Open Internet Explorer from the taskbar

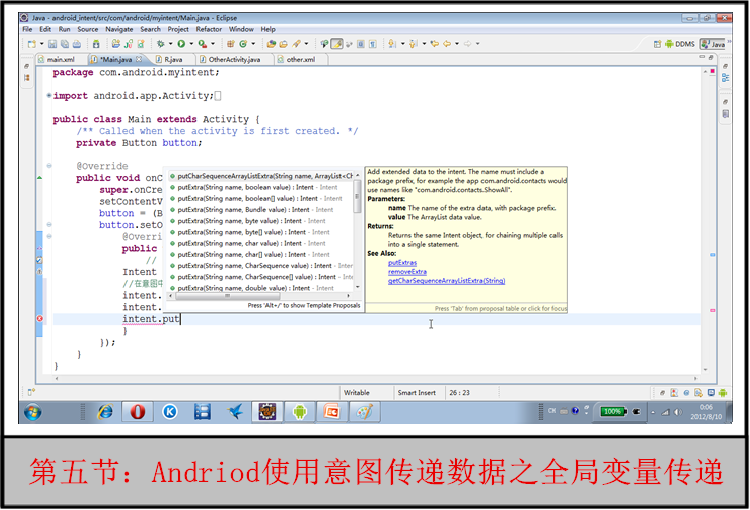coord(105,411)
